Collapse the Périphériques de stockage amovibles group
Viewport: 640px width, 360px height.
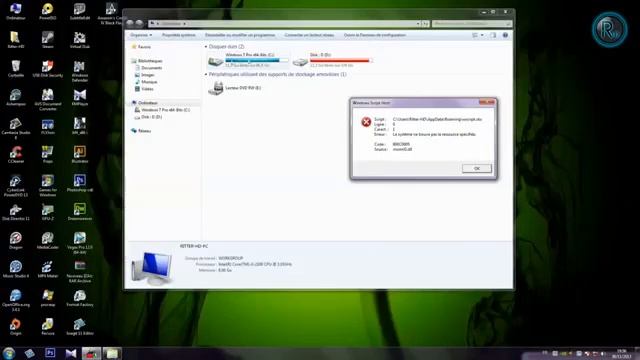206,74
